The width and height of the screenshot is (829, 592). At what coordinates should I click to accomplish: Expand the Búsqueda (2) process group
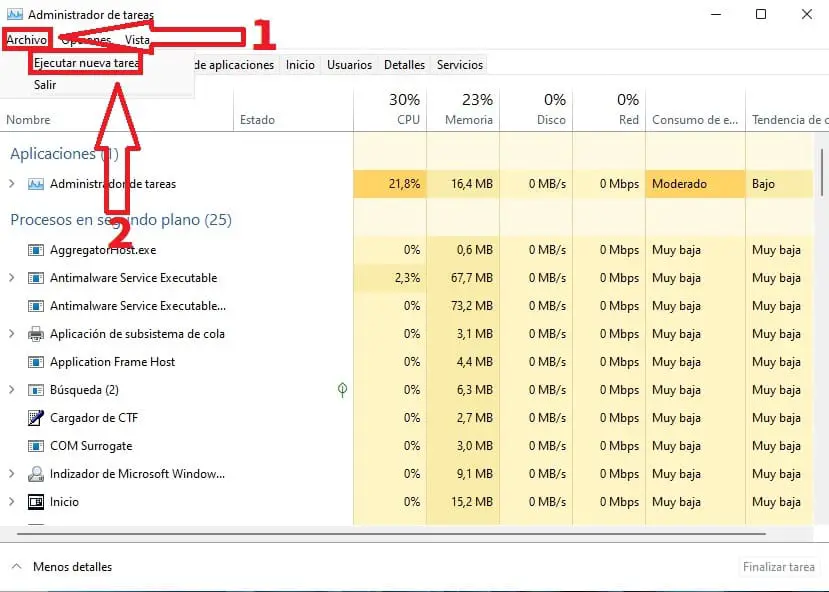(12, 390)
